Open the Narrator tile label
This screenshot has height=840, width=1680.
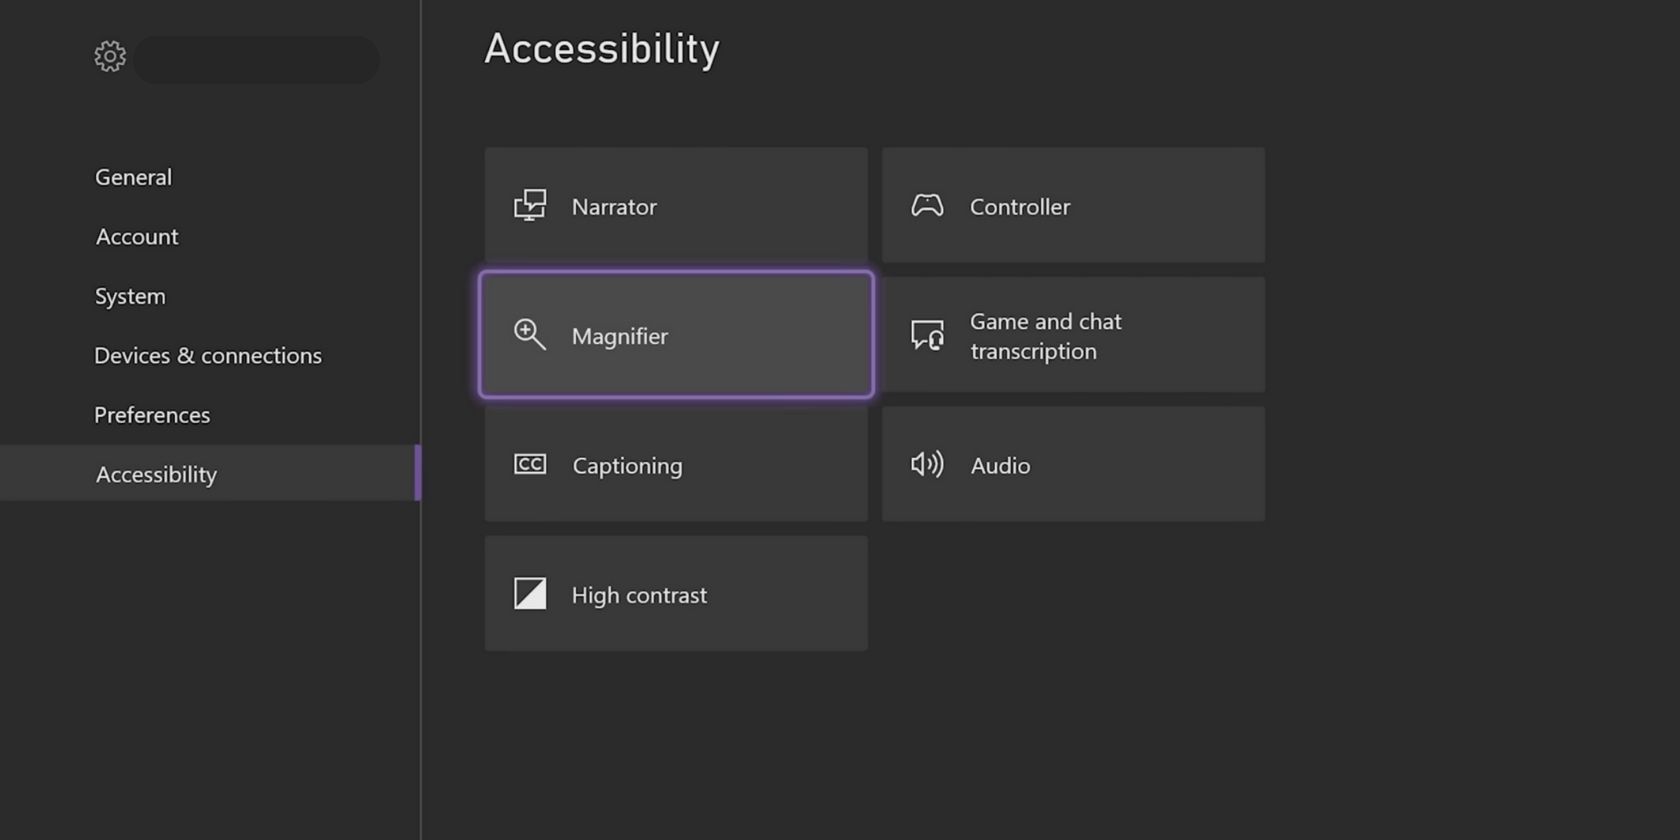click(x=614, y=207)
